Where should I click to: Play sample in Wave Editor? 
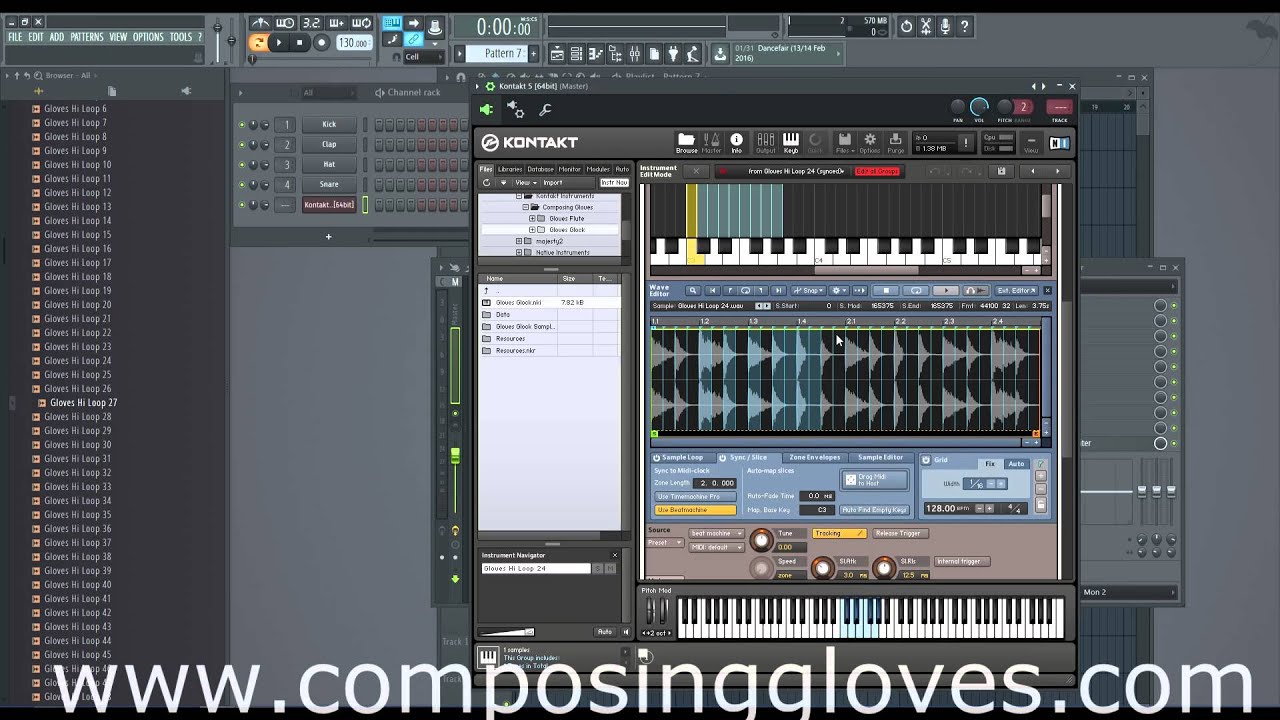[946, 290]
